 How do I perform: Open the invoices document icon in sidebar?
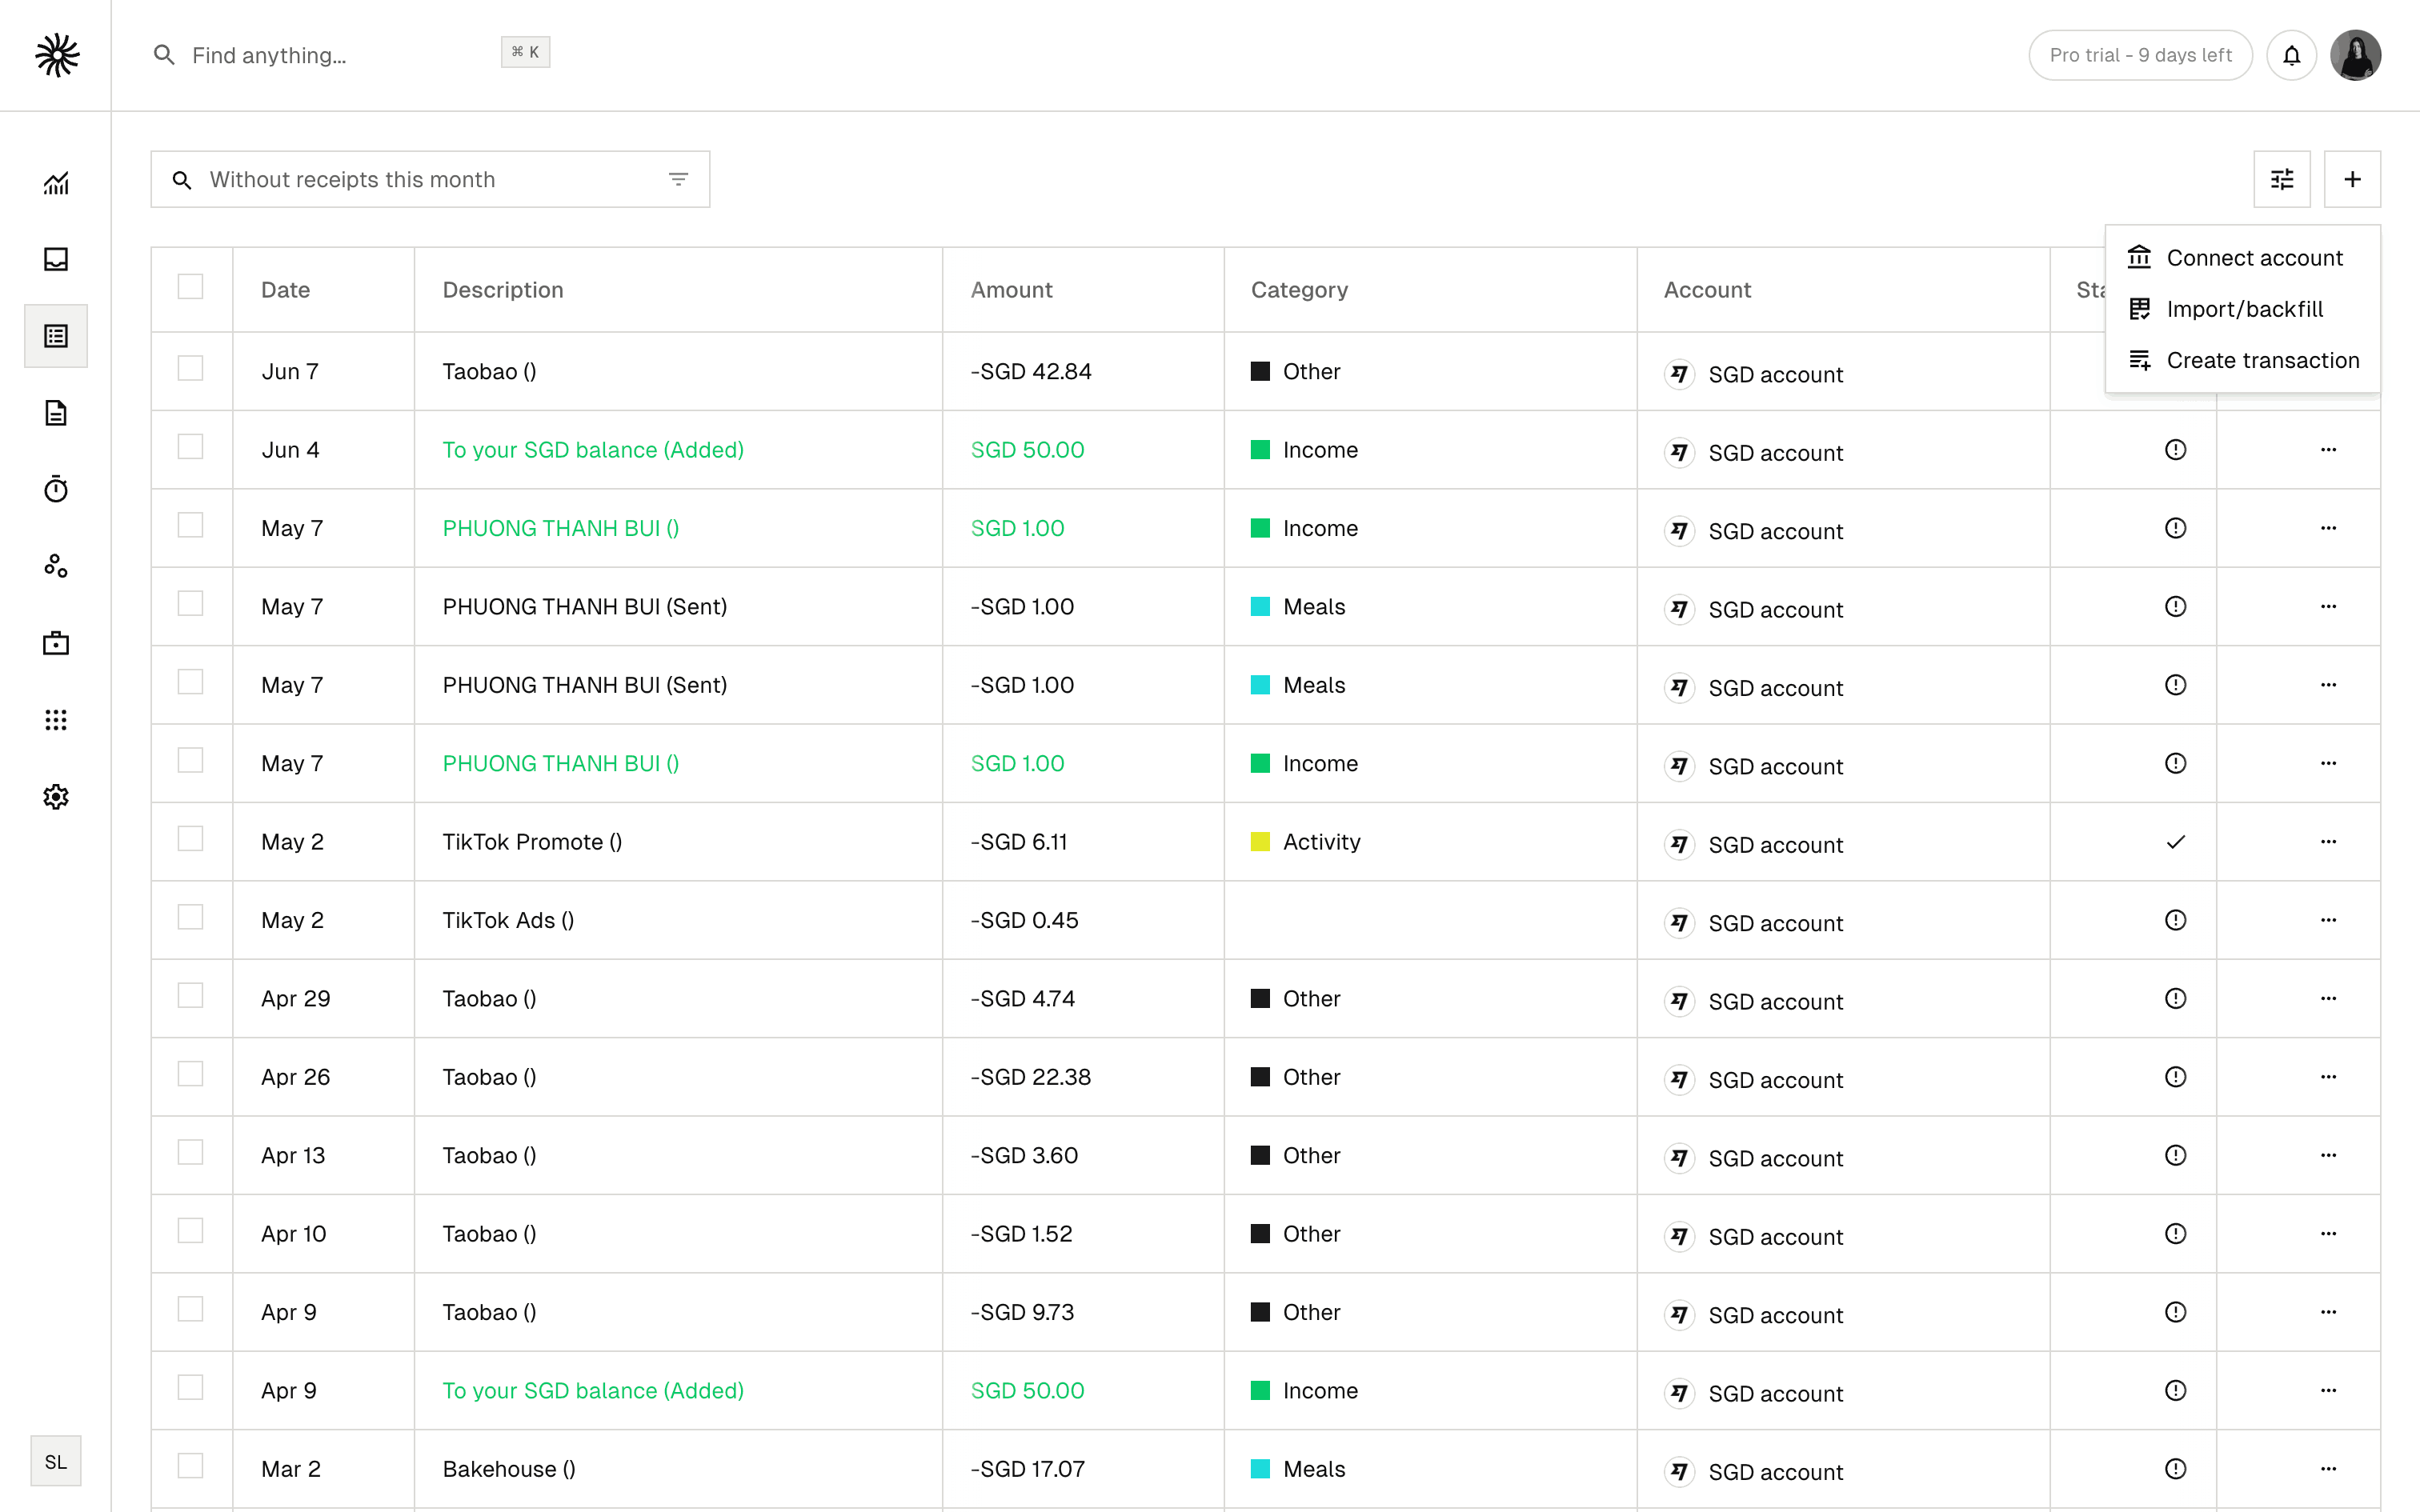[x=56, y=413]
